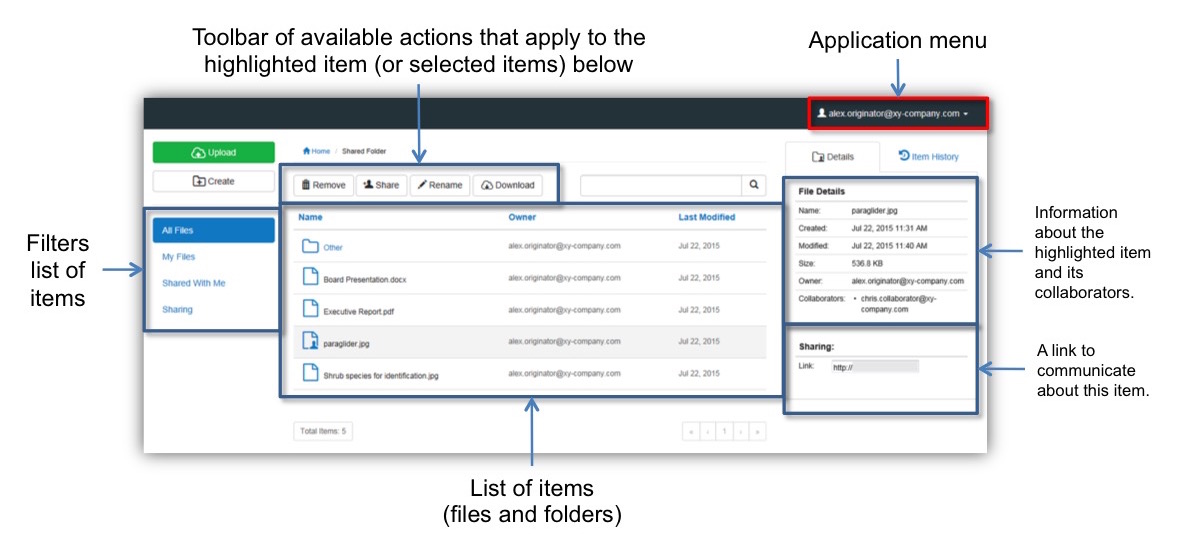Select the Details tab
Viewport: 1200px width, 549px height.
[833, 157]
